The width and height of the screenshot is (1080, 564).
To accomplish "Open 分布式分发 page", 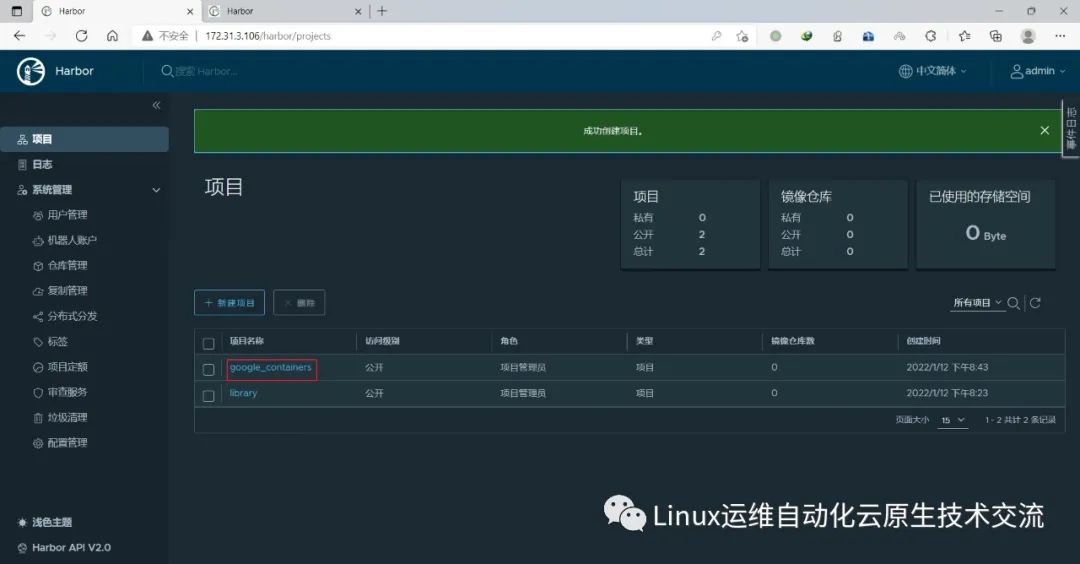I will [x=72, y=316].
